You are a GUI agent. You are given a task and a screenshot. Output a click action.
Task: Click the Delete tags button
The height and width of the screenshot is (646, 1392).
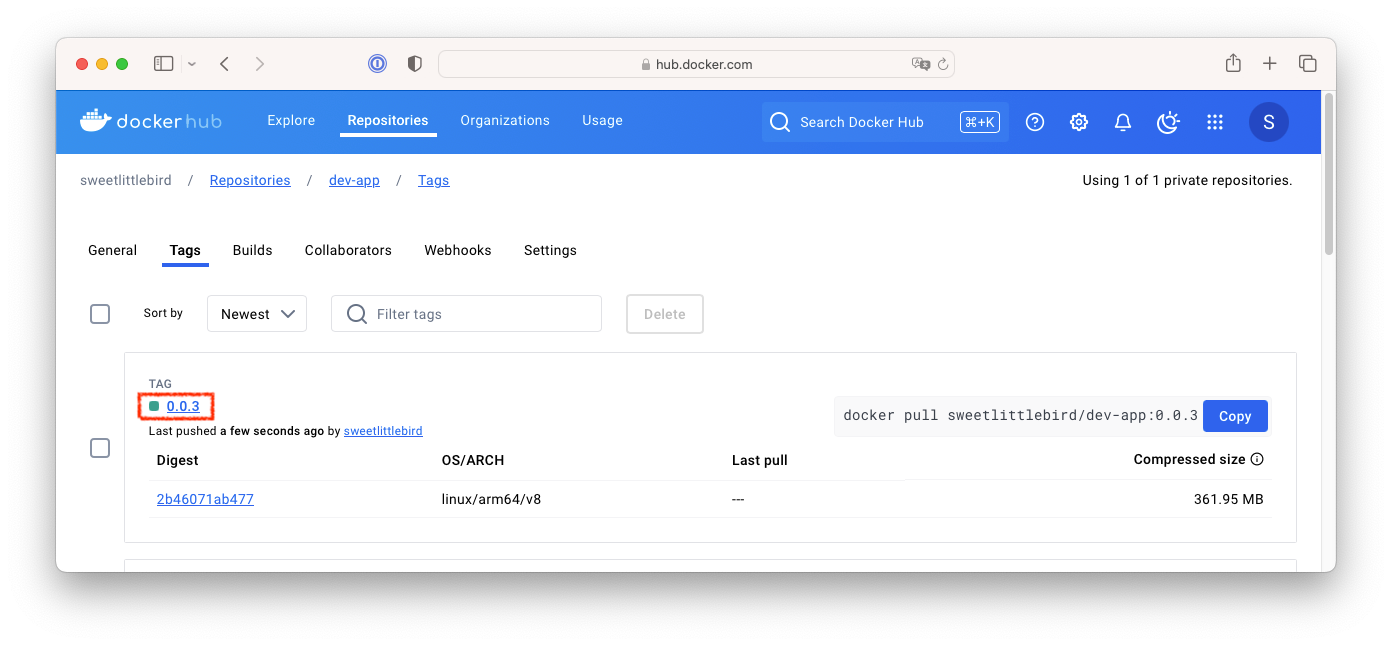(665, 314)
